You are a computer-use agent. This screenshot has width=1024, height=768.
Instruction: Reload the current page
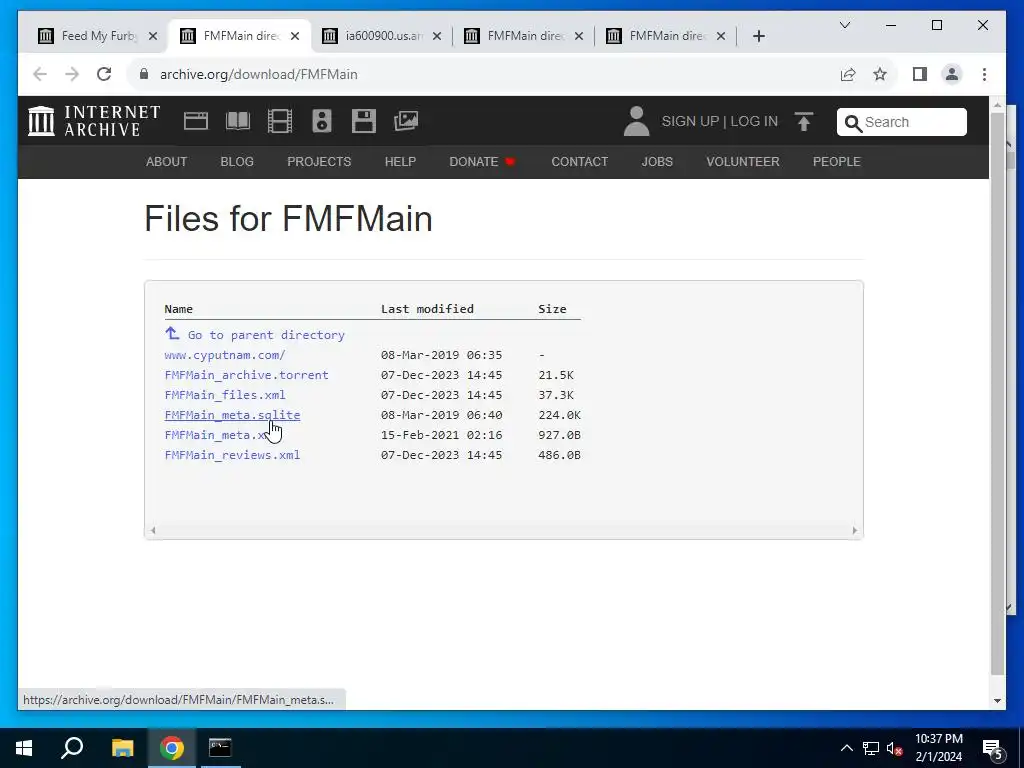tap(104, 74)
